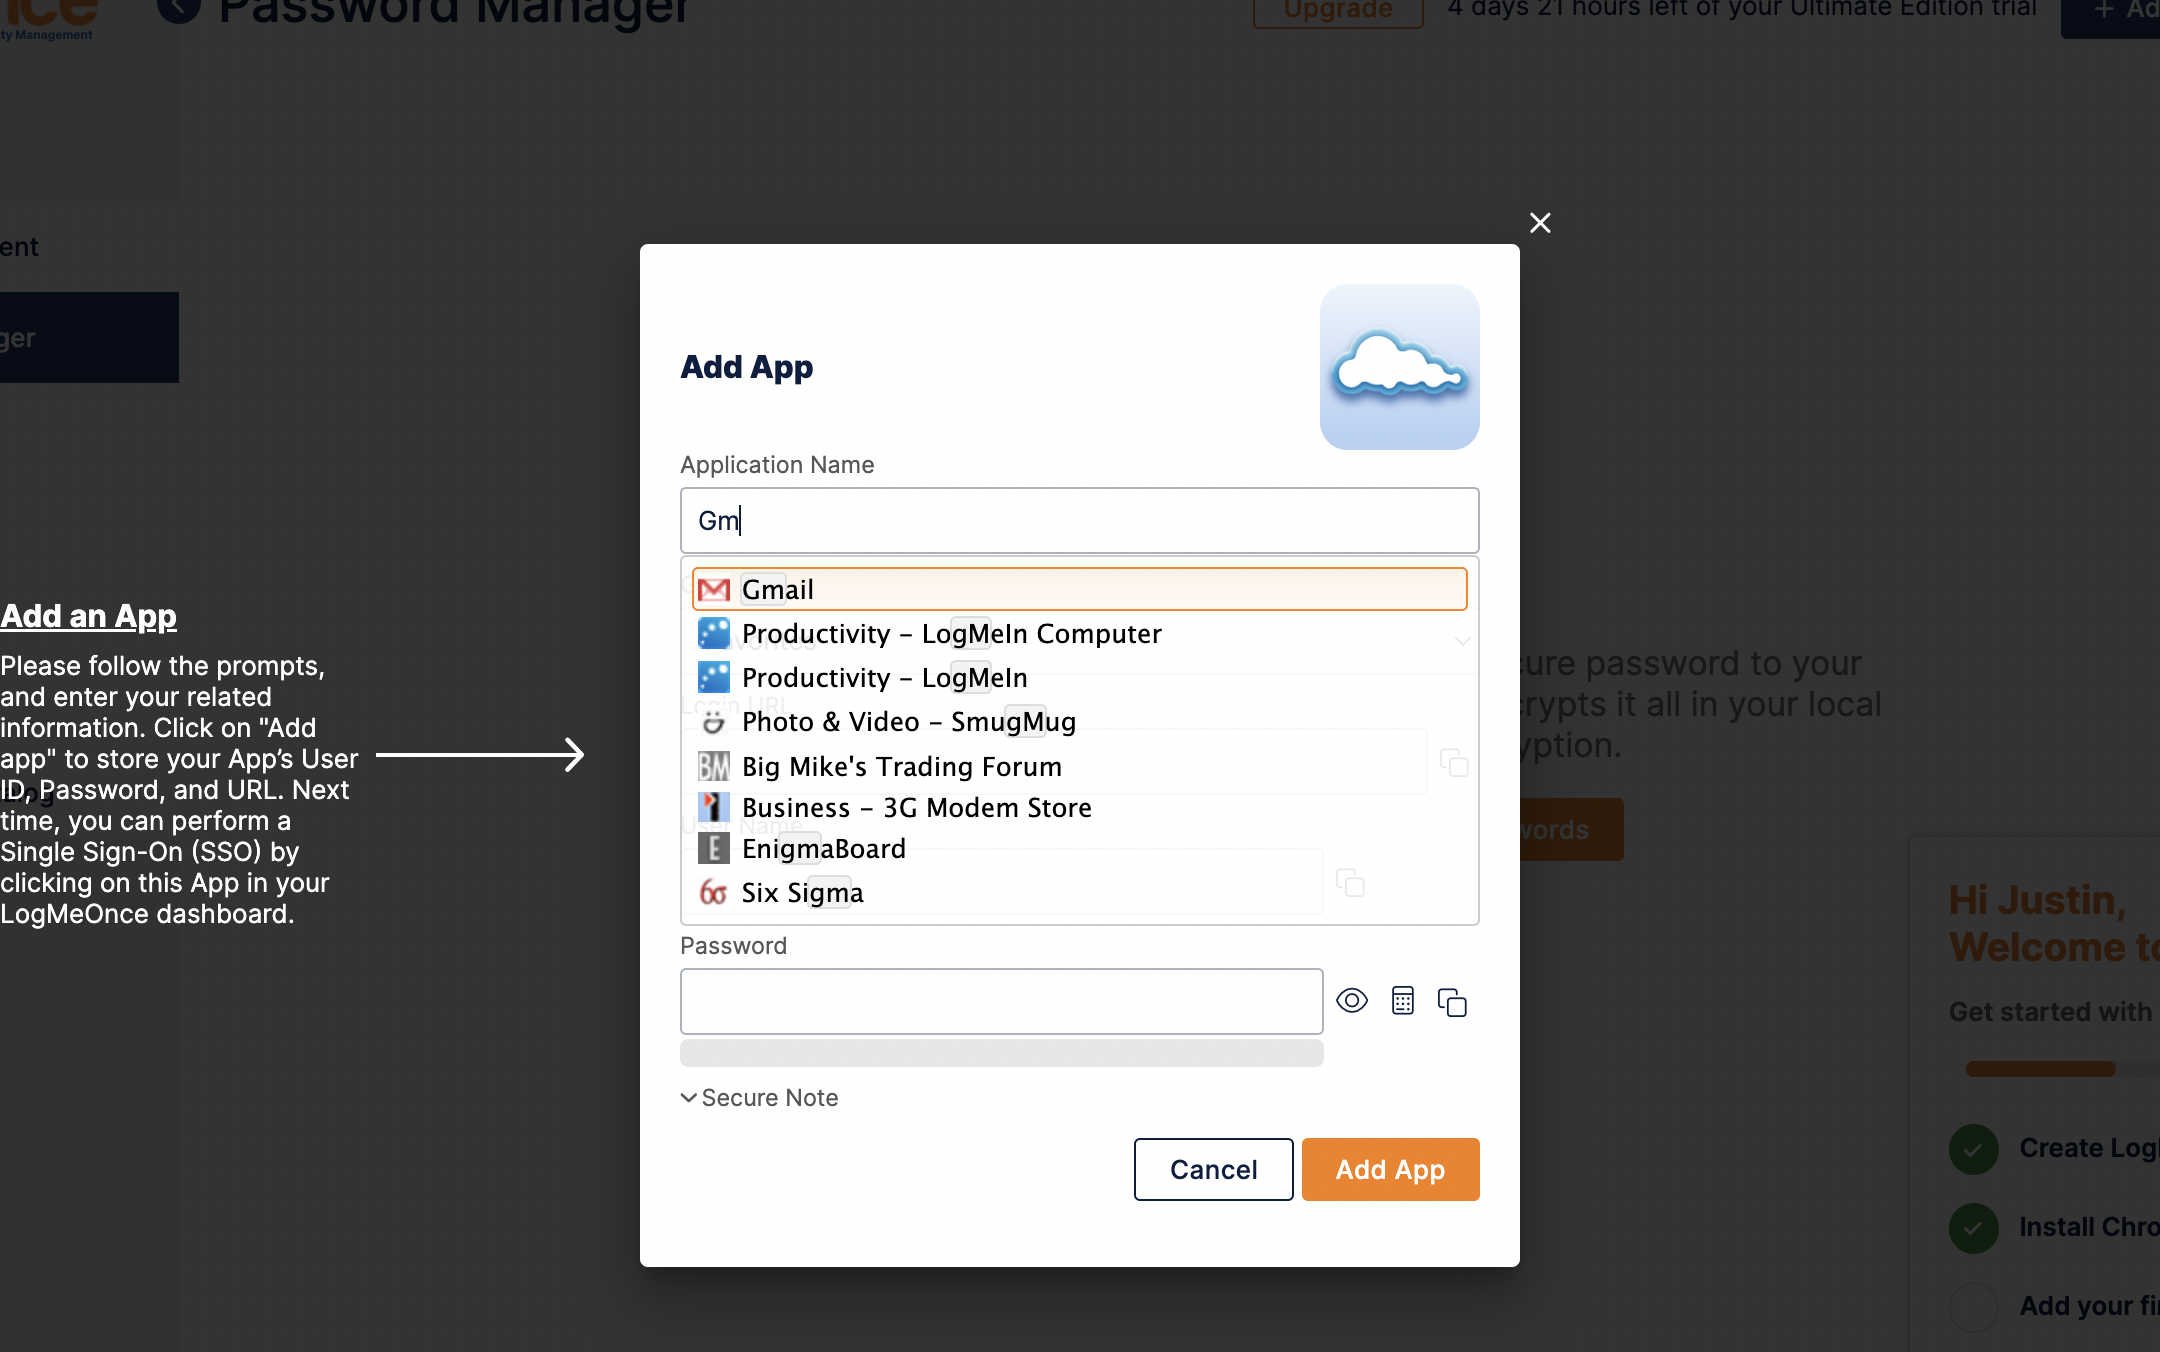Click the 3G Modem Store icon
This screenshot has height=1352, width=2160.
pyautogui.click(x=713, y=807)
